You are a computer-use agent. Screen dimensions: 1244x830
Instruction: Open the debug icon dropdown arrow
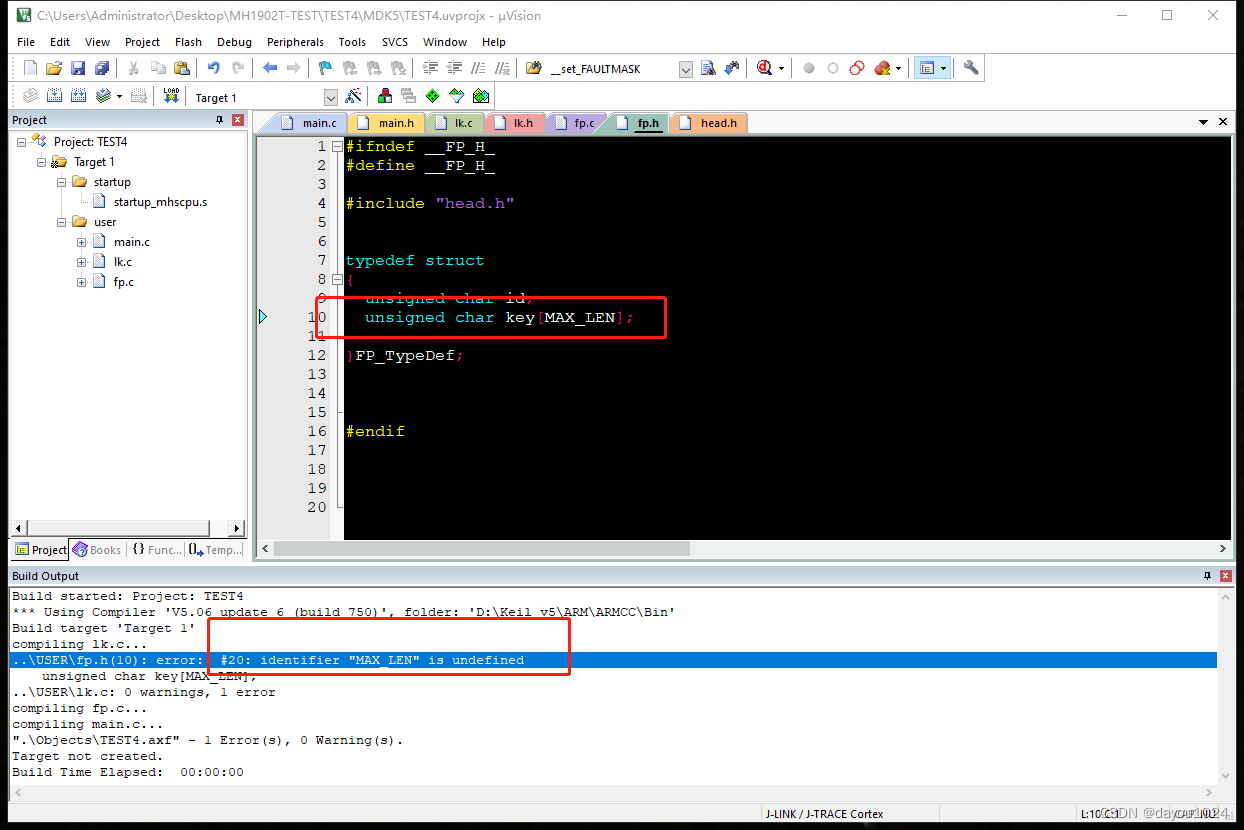pos(782,69)
